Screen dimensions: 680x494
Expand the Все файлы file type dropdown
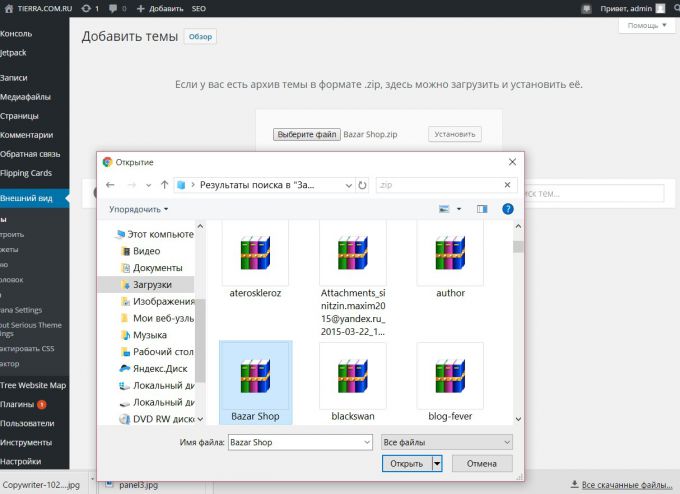(x=446, y=441)
